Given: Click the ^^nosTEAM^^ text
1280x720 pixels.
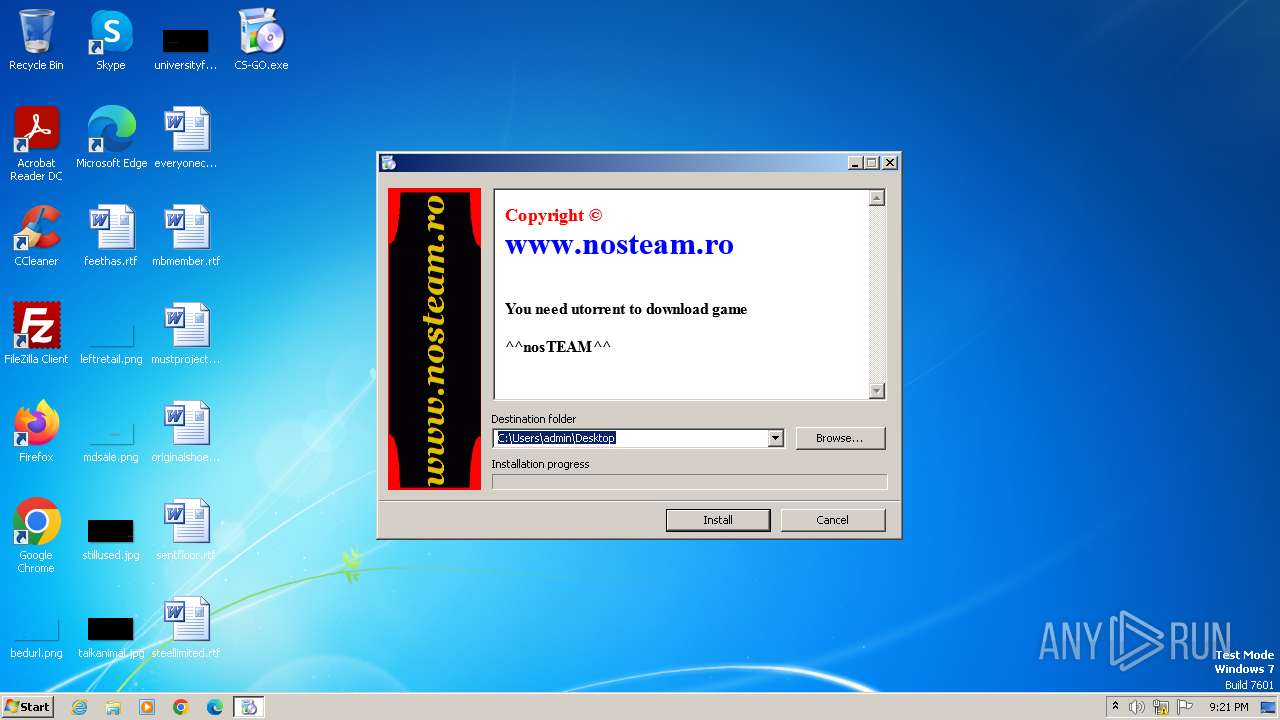Looking at the screenshot, I should click(x=558, y=347).
